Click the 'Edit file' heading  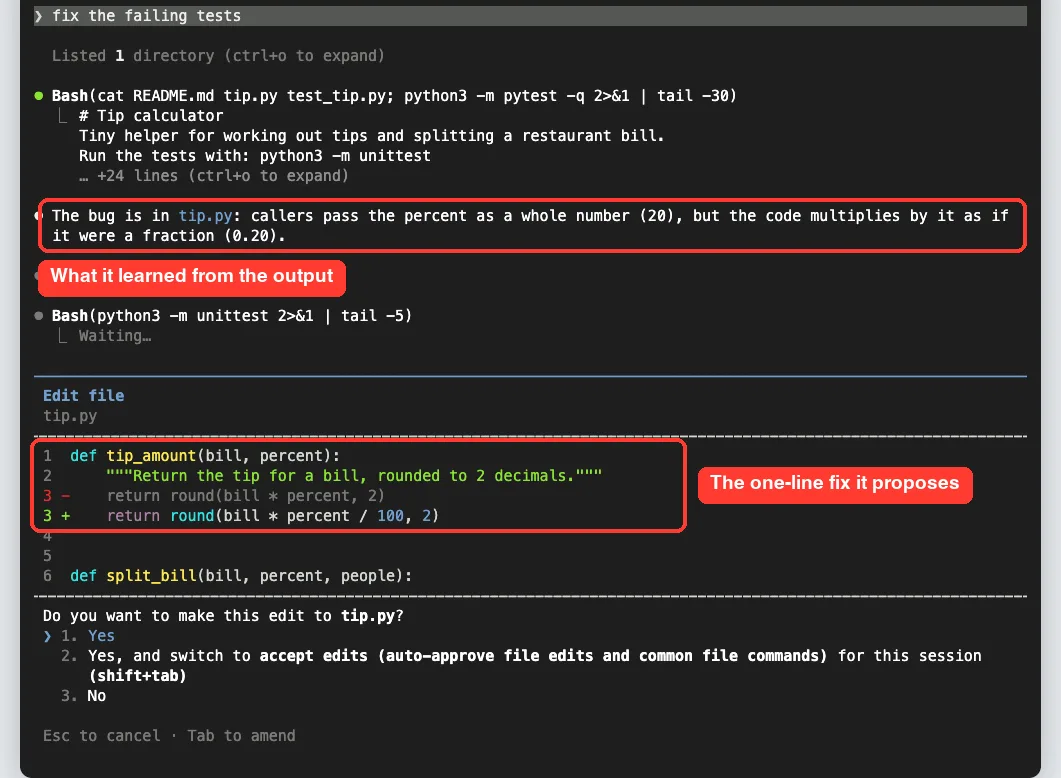pos(83,396)
